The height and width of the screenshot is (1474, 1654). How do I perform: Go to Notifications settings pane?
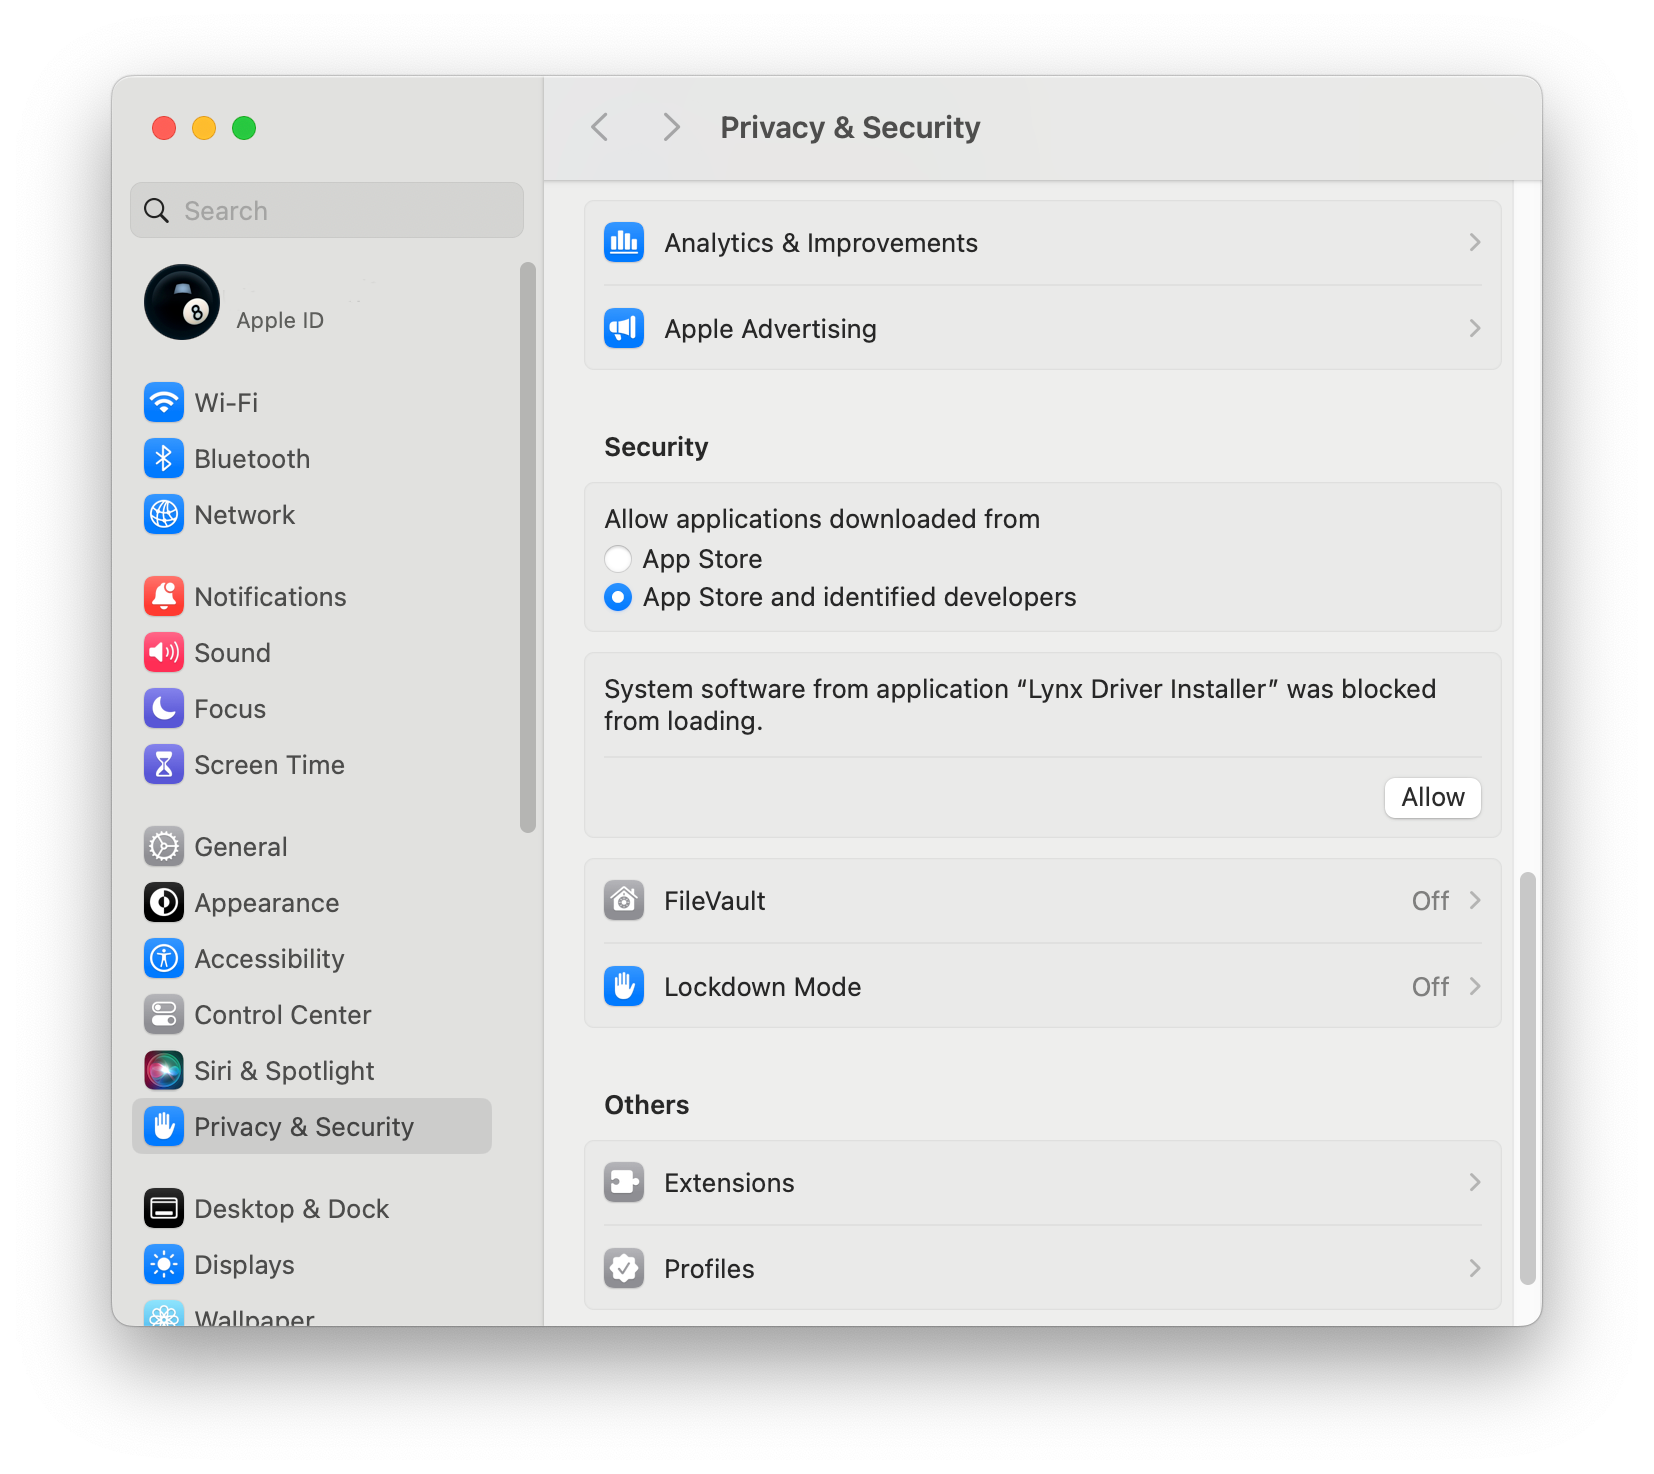coord(312,597)
